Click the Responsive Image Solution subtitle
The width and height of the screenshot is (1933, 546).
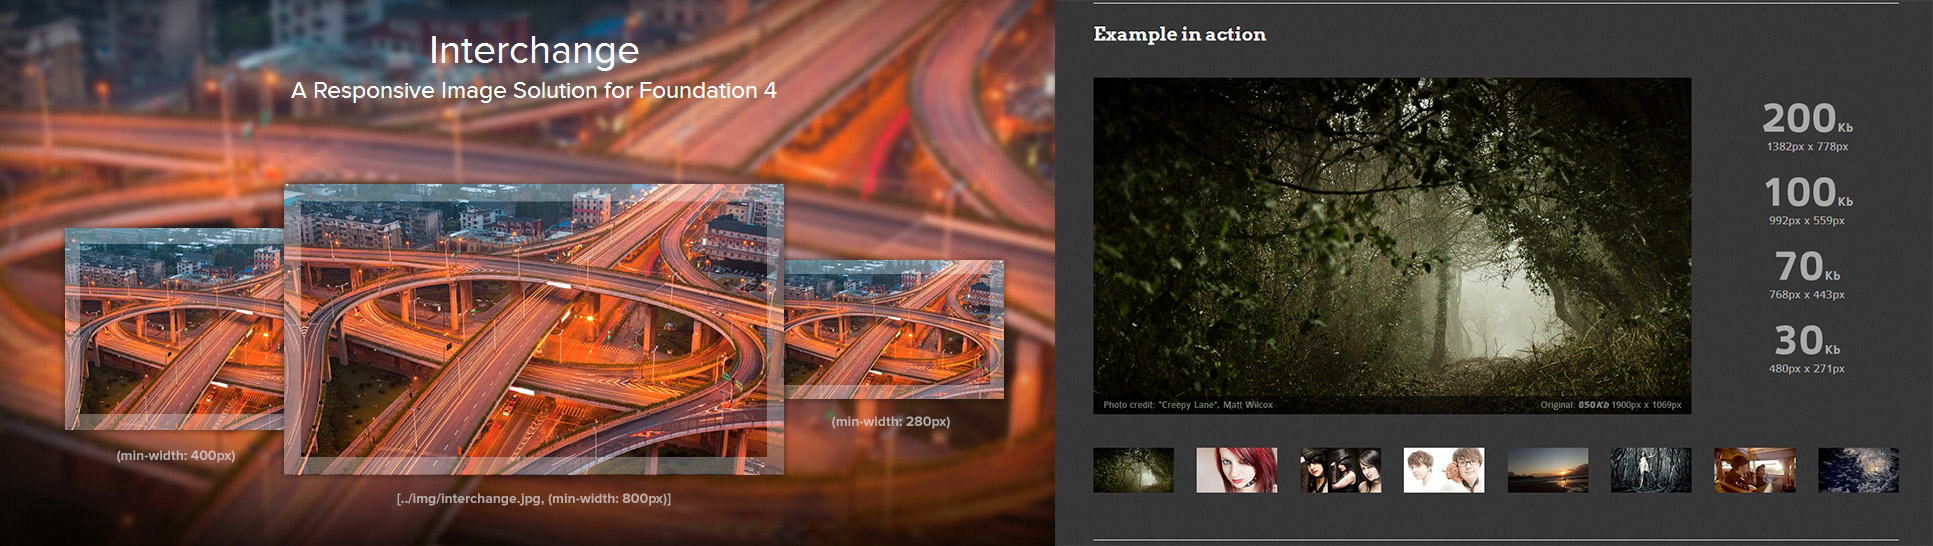pyautogui.click(x=534, y=90)
